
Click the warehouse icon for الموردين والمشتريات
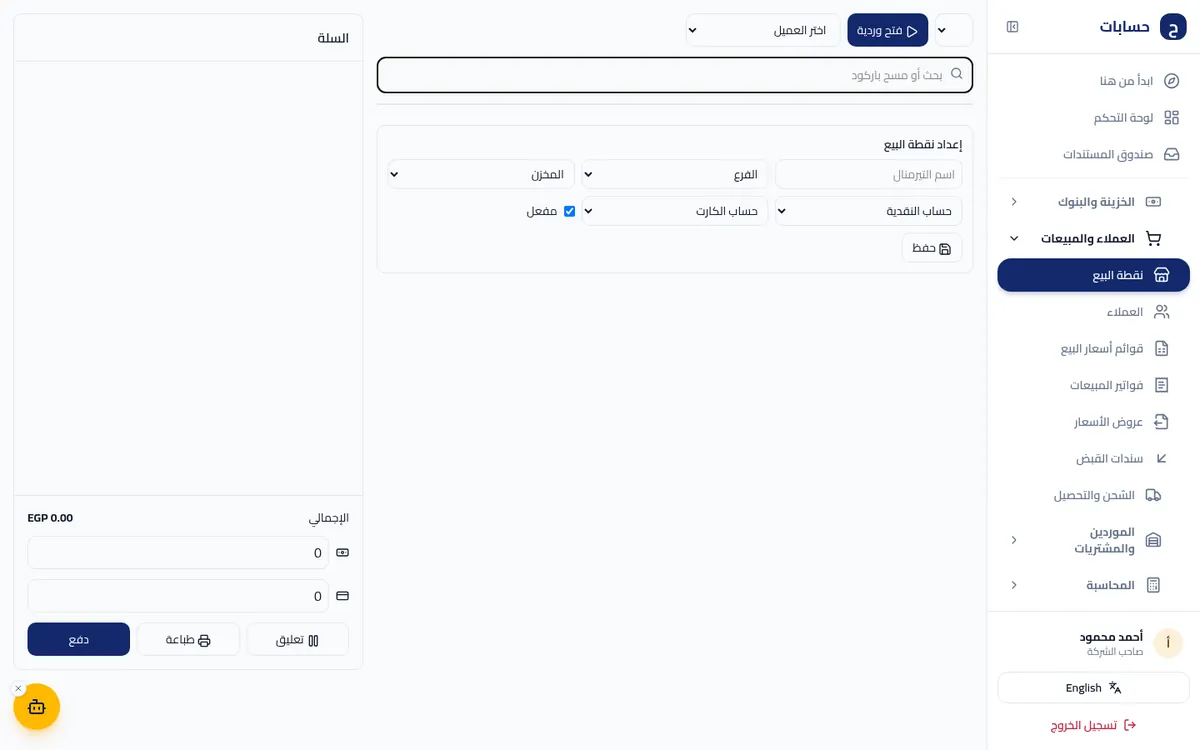[1153, 540]
